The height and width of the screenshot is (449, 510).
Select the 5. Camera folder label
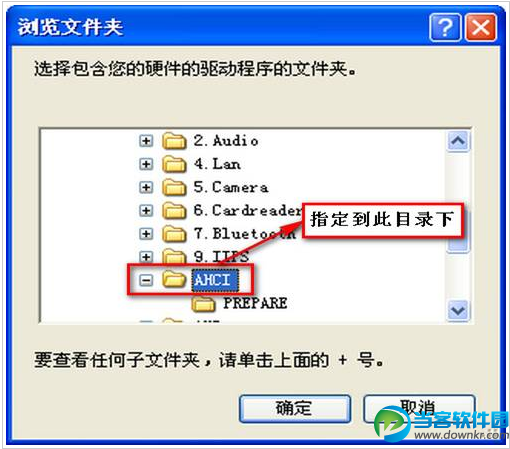(231, 187)
